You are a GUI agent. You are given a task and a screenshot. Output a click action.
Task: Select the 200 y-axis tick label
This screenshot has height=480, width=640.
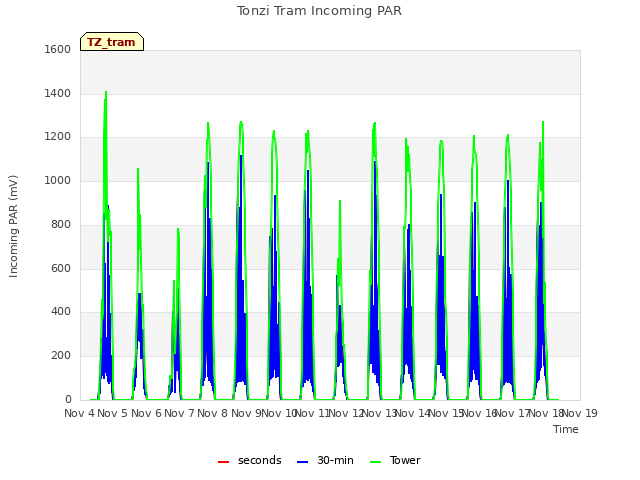(x=61, y=356)
